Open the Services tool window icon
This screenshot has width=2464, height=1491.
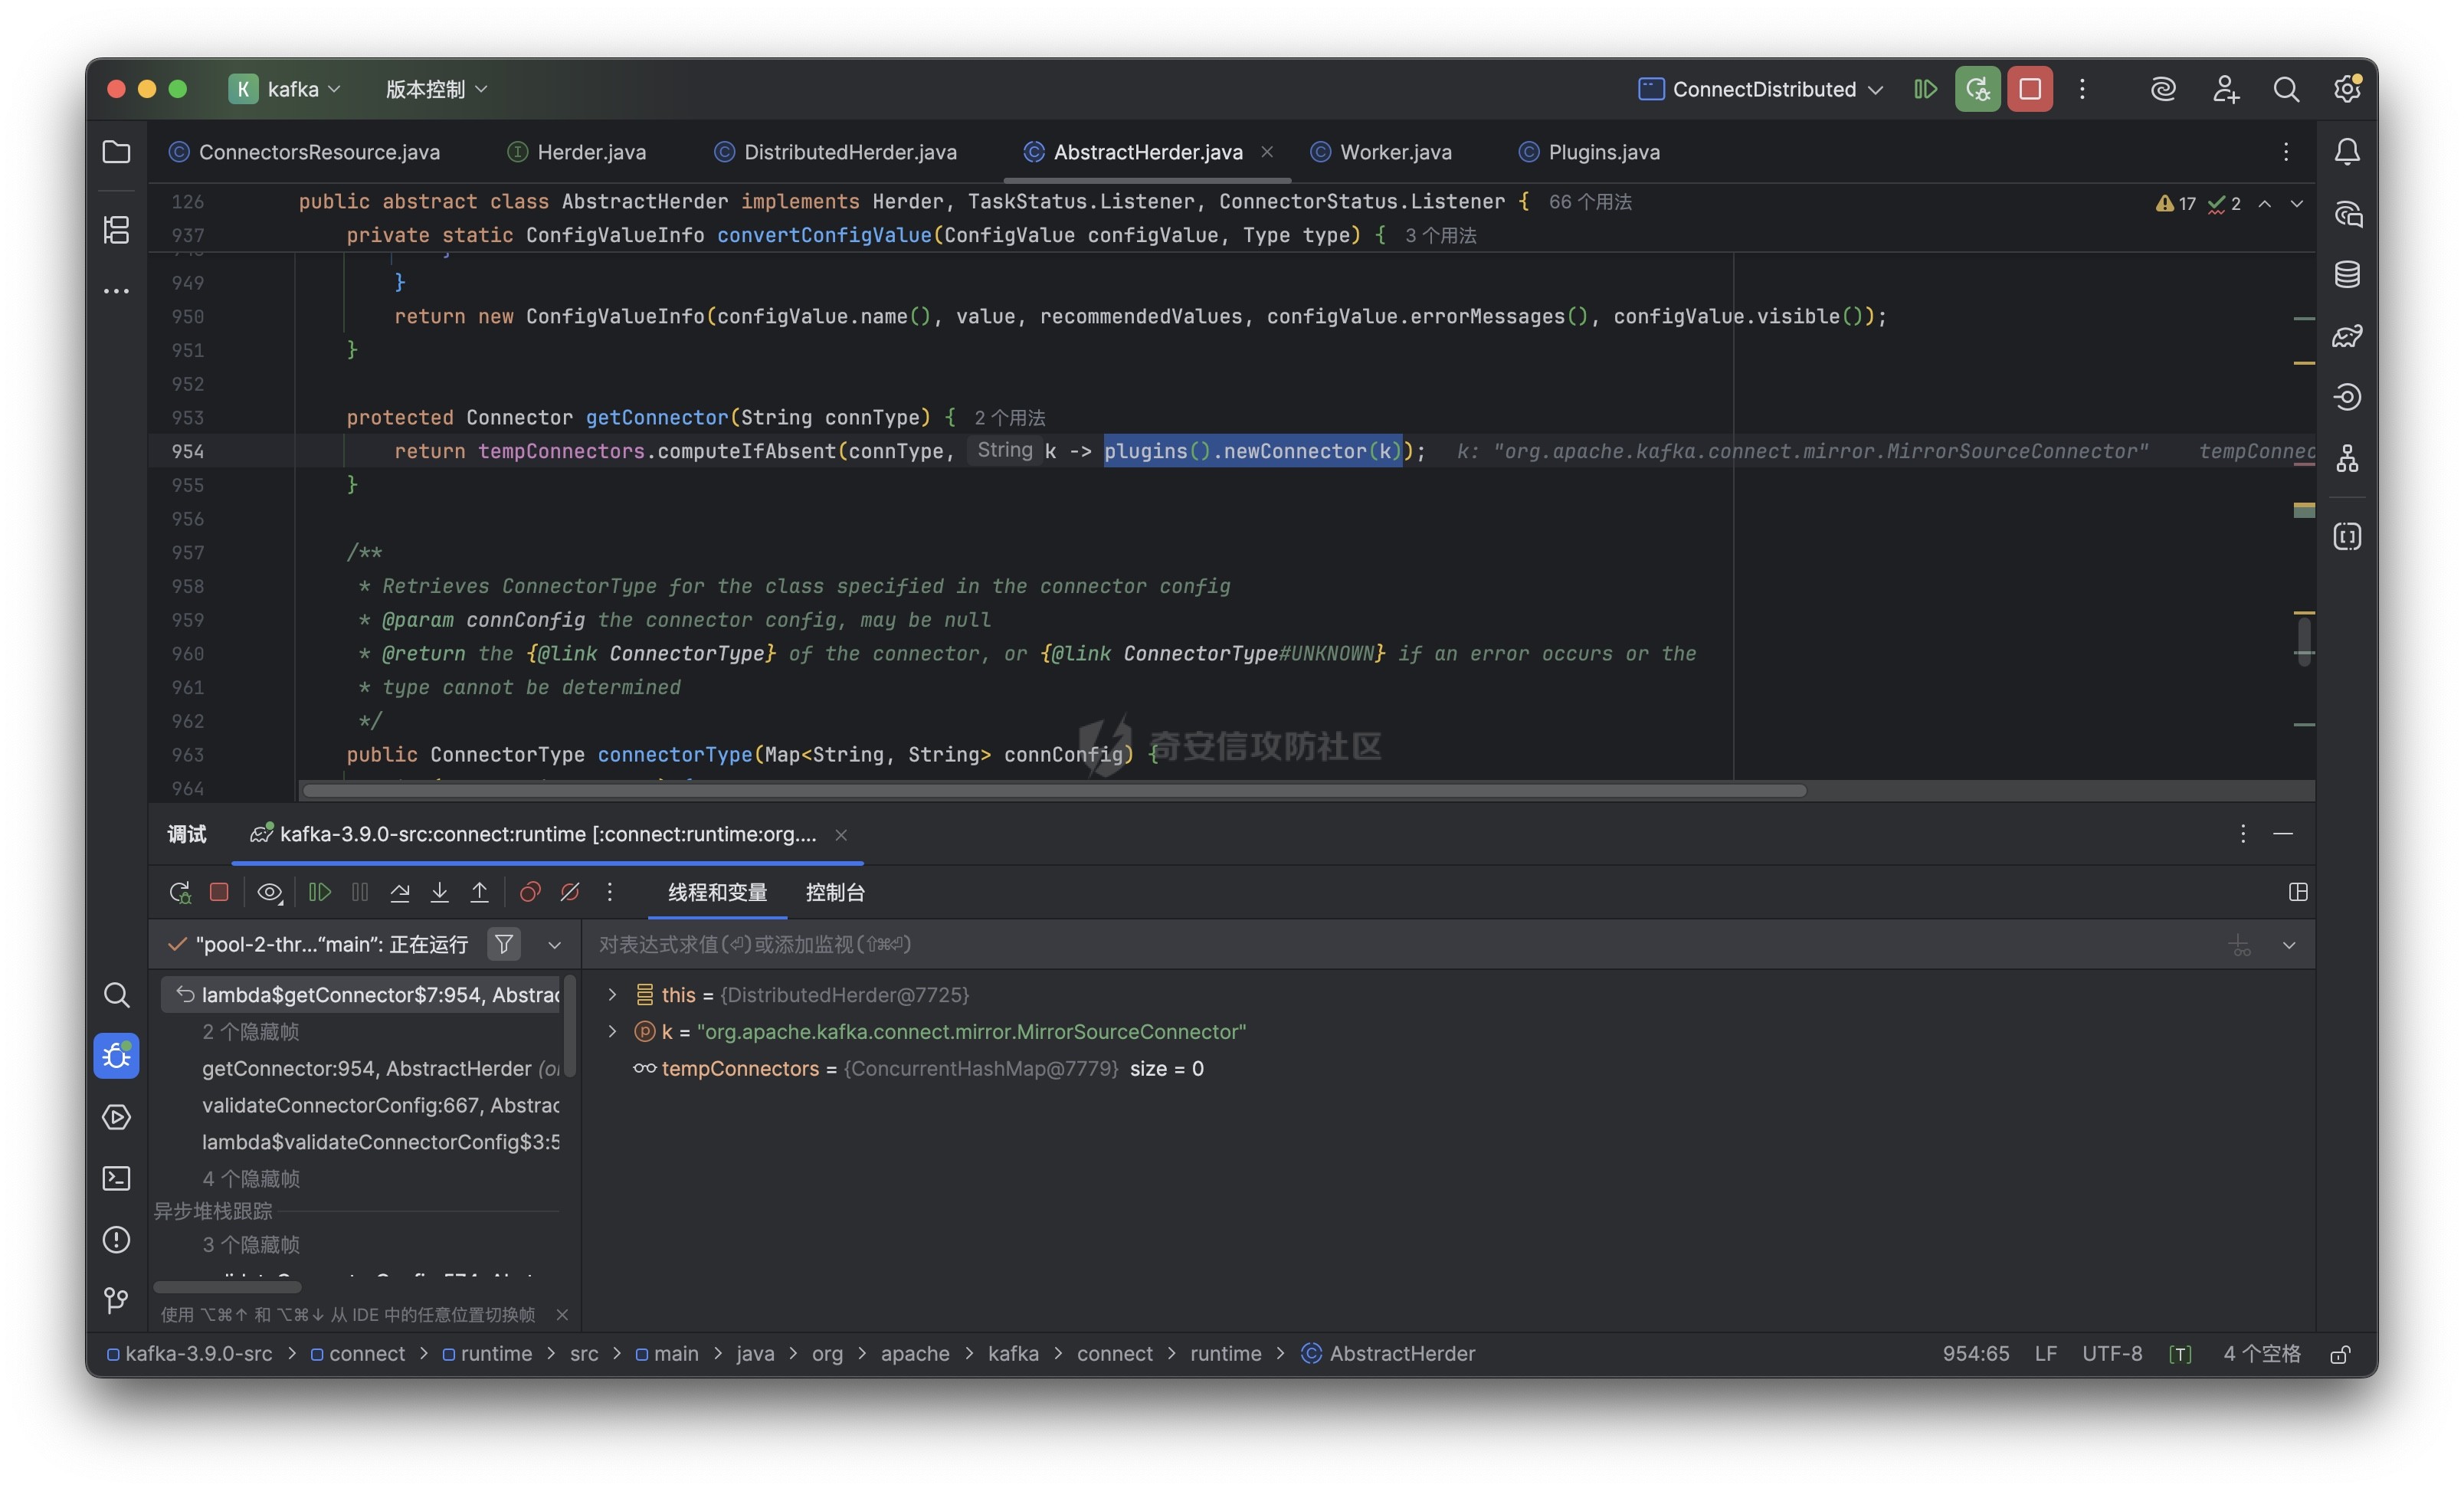click(x=116, y=1117)
